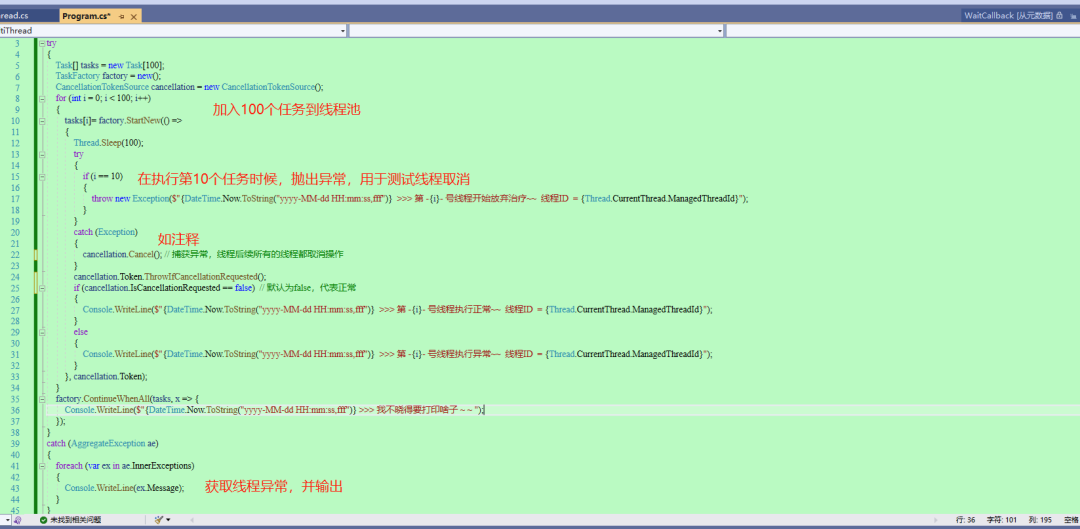Click the green no-issues checkmark icon
The image size is (1080, 529).
(43, 519)
